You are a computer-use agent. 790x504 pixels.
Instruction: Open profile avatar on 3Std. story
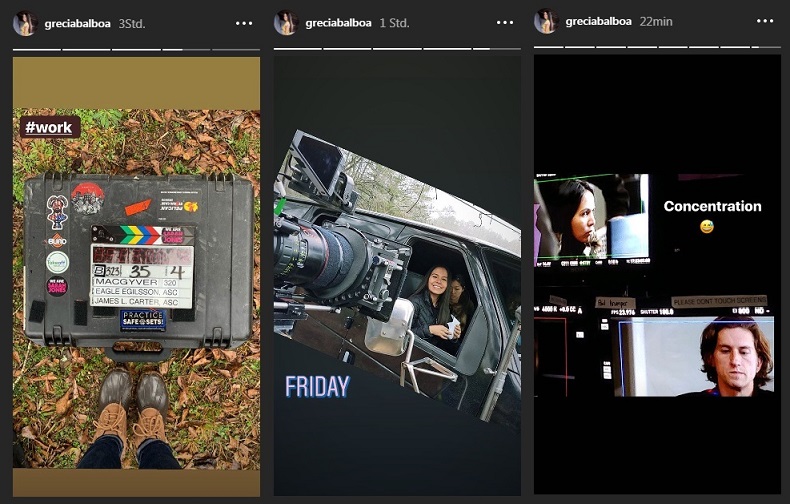pyautogui.click(x=25, y=23)
